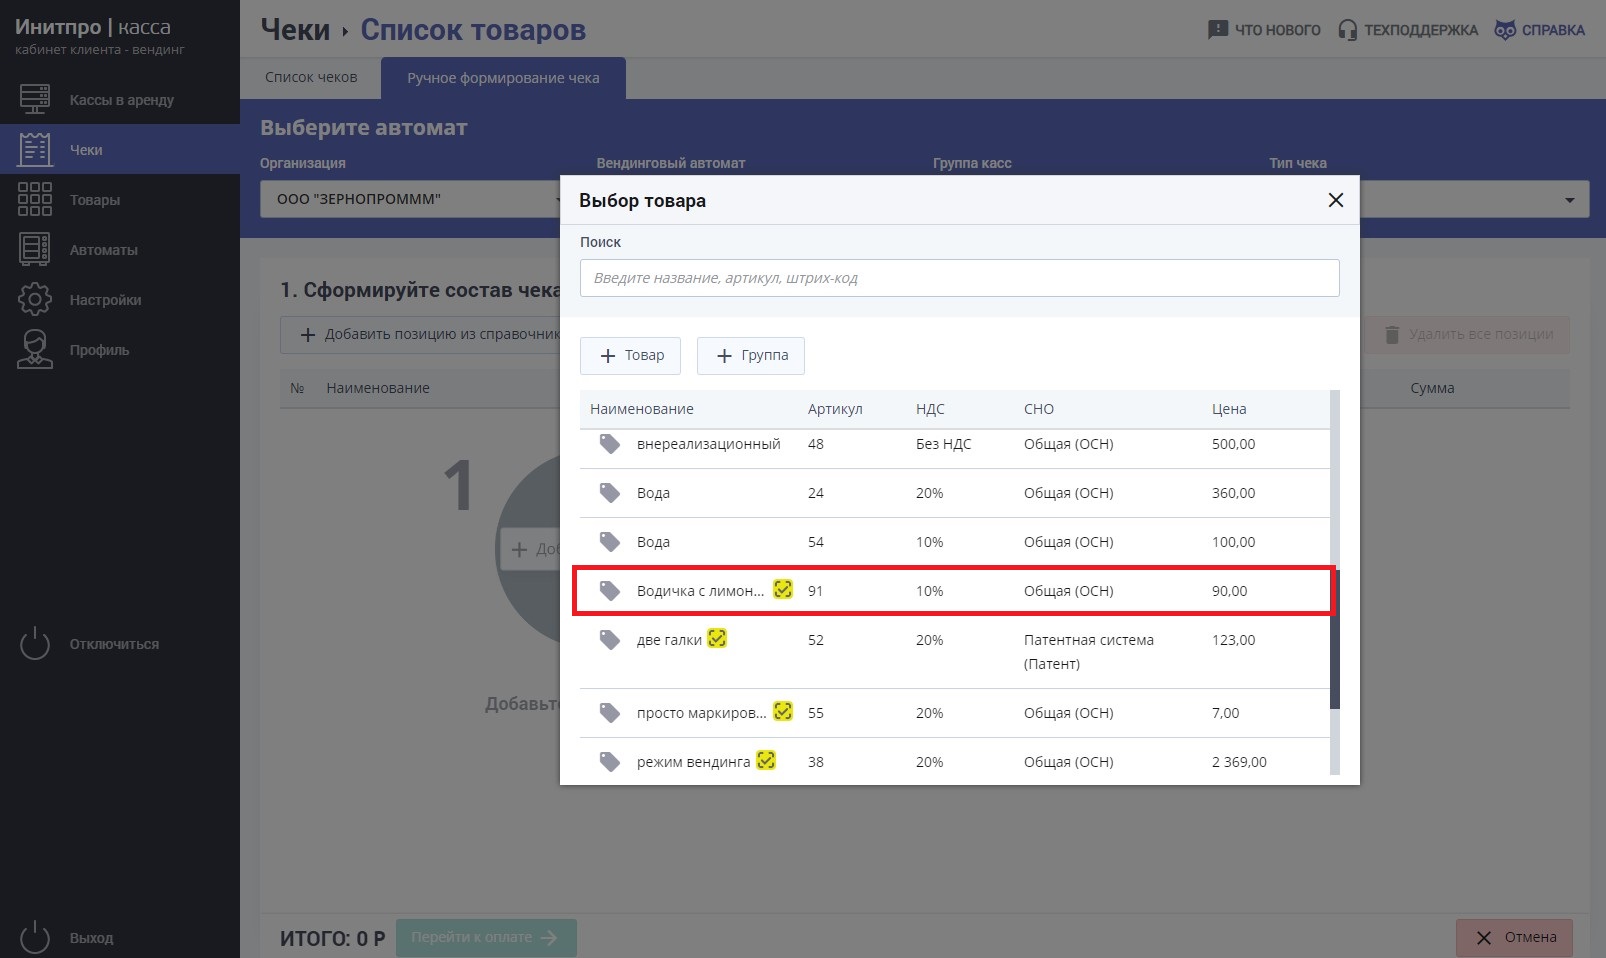This screenshot has height=958, width=1606.
Task: Open Что нового notification icon
Action: [x=1217, y=30]
